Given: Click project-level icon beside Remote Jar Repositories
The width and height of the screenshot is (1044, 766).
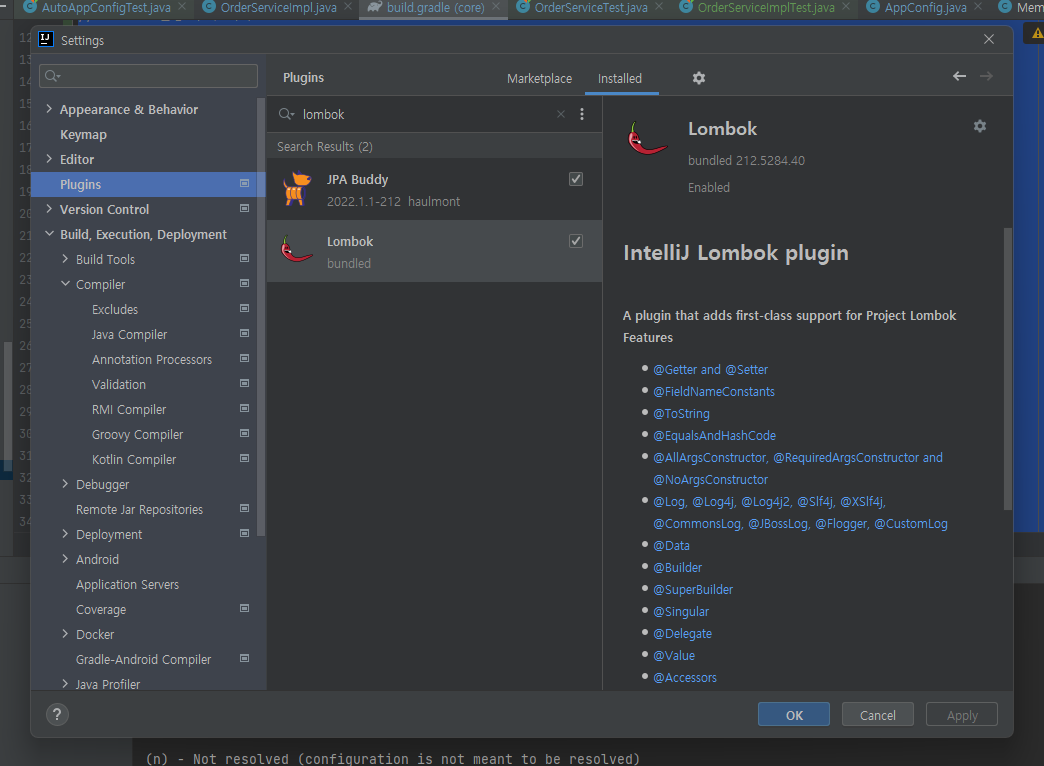Looking at the screenshot, I should [244, 508].
